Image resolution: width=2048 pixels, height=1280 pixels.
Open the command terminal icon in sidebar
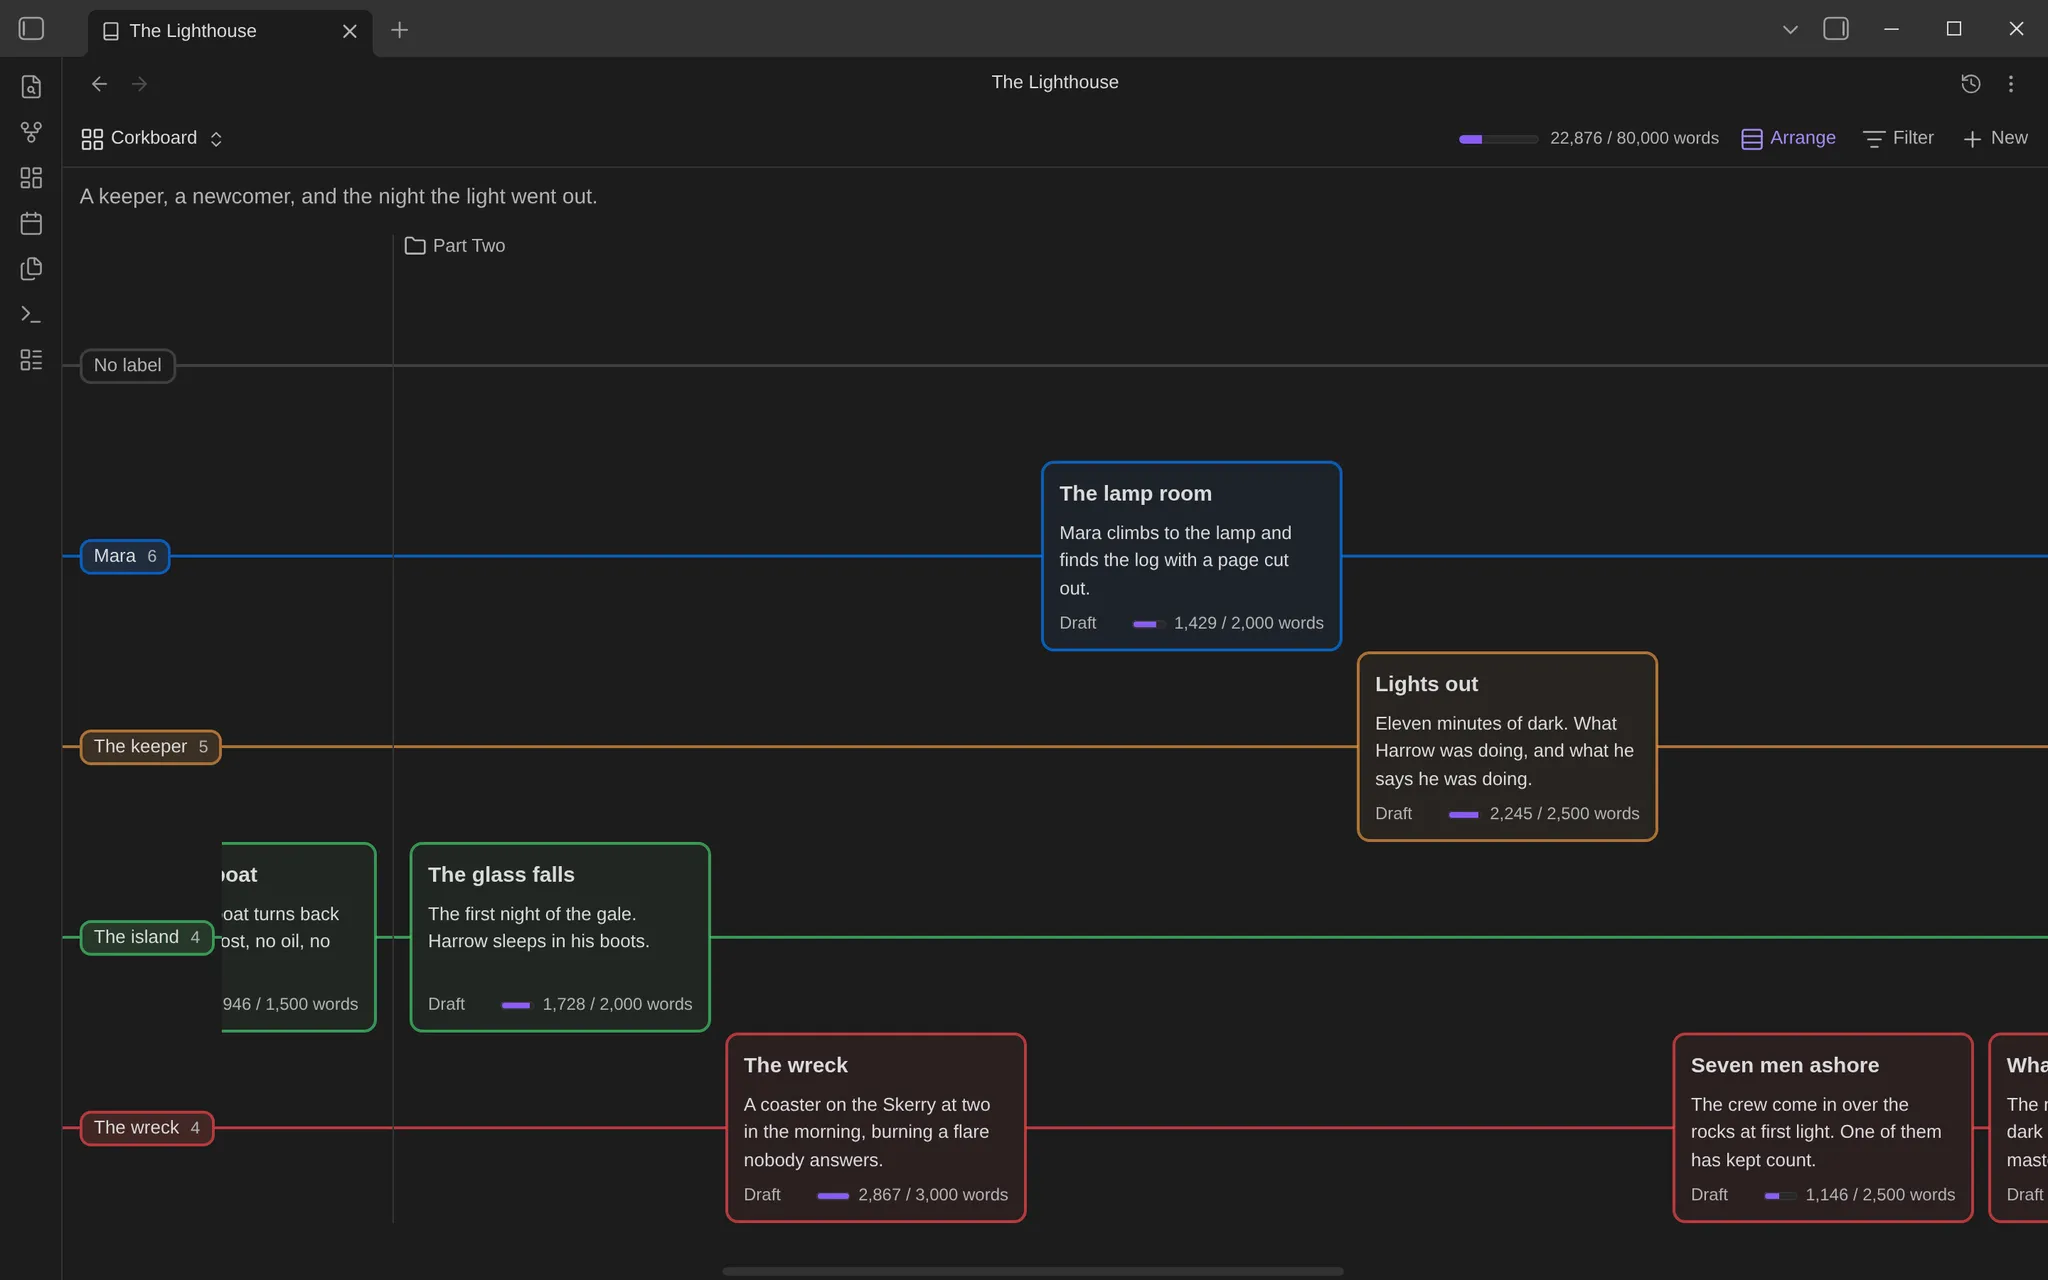pos(31,314)
